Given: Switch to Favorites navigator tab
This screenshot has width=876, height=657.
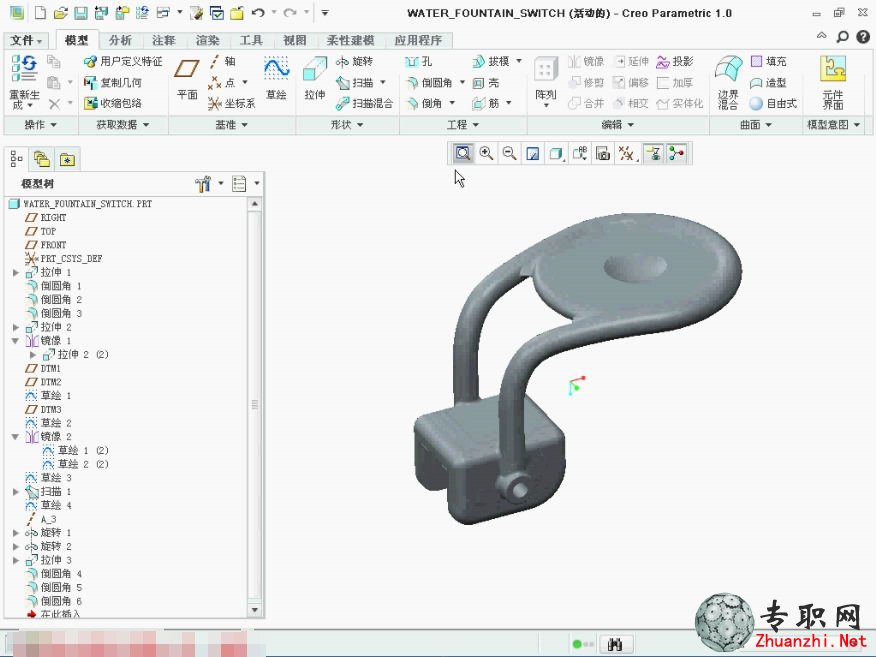Looking at the screenshot, I should [x=67, y=160].
